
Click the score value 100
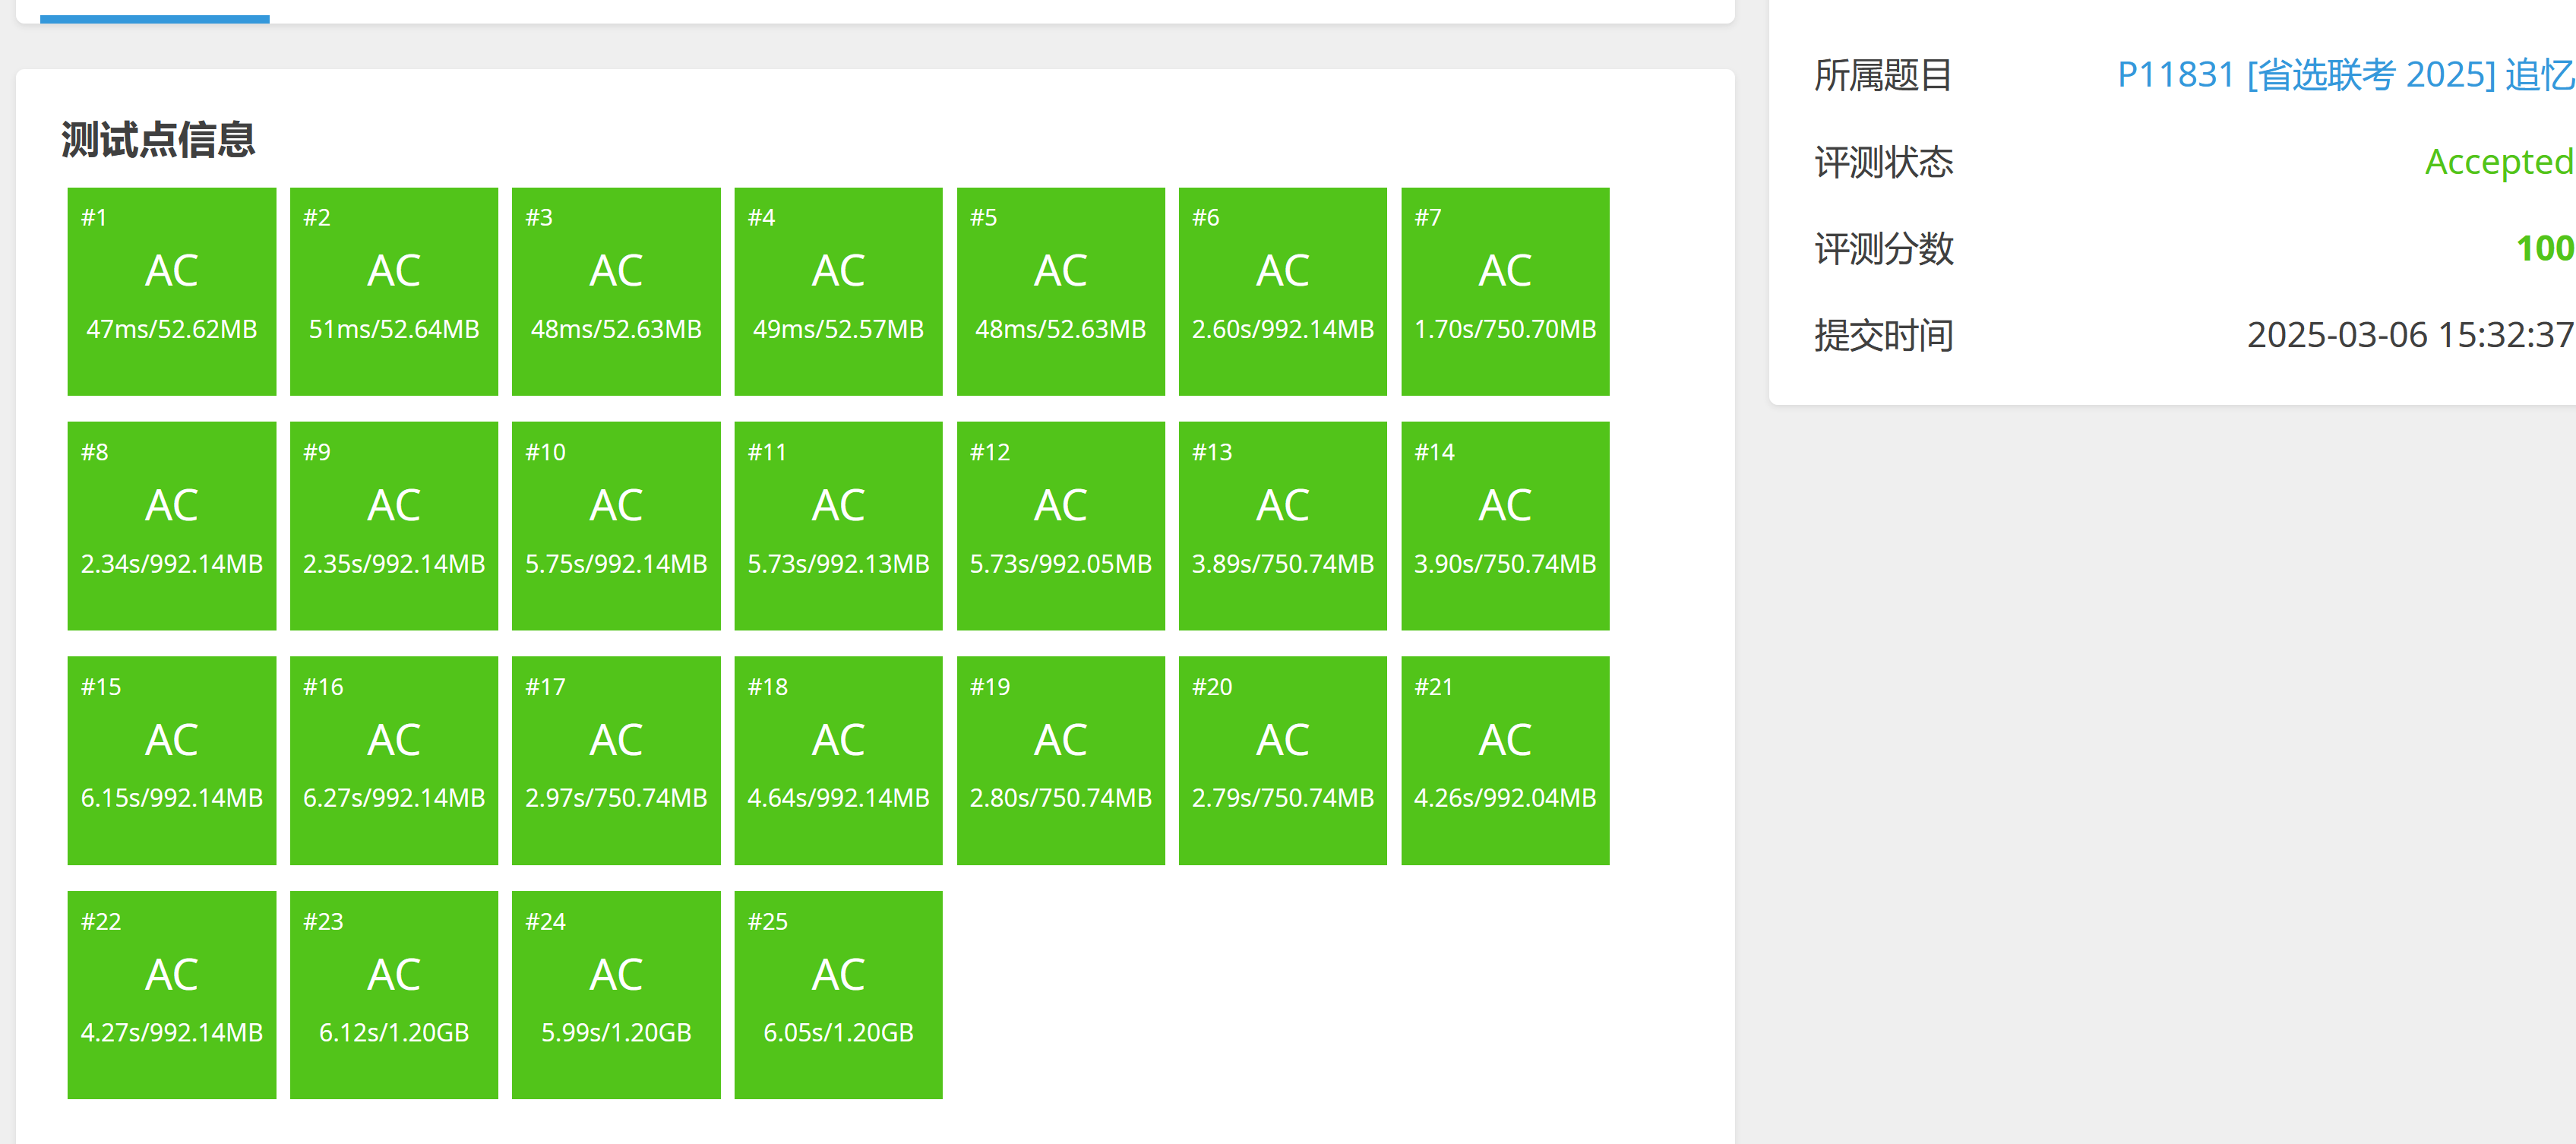[x=2543, y=248]
